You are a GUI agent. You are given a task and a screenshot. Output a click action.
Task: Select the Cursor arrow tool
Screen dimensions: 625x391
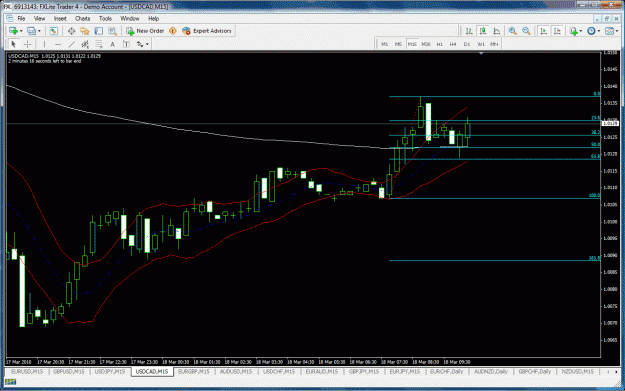13,44
